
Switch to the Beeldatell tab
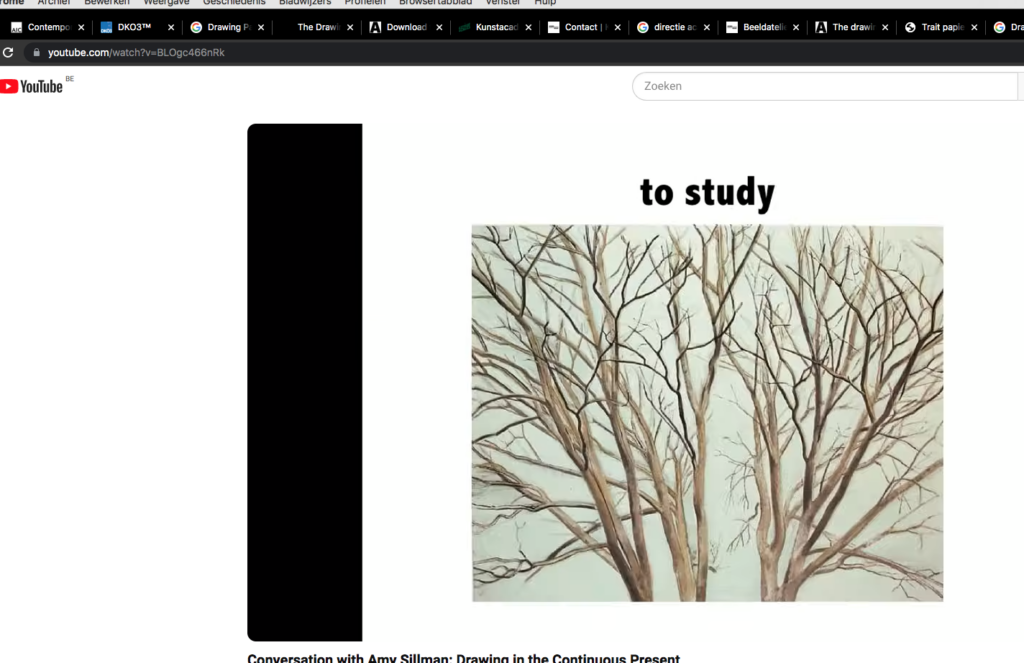tap(764, 27)
